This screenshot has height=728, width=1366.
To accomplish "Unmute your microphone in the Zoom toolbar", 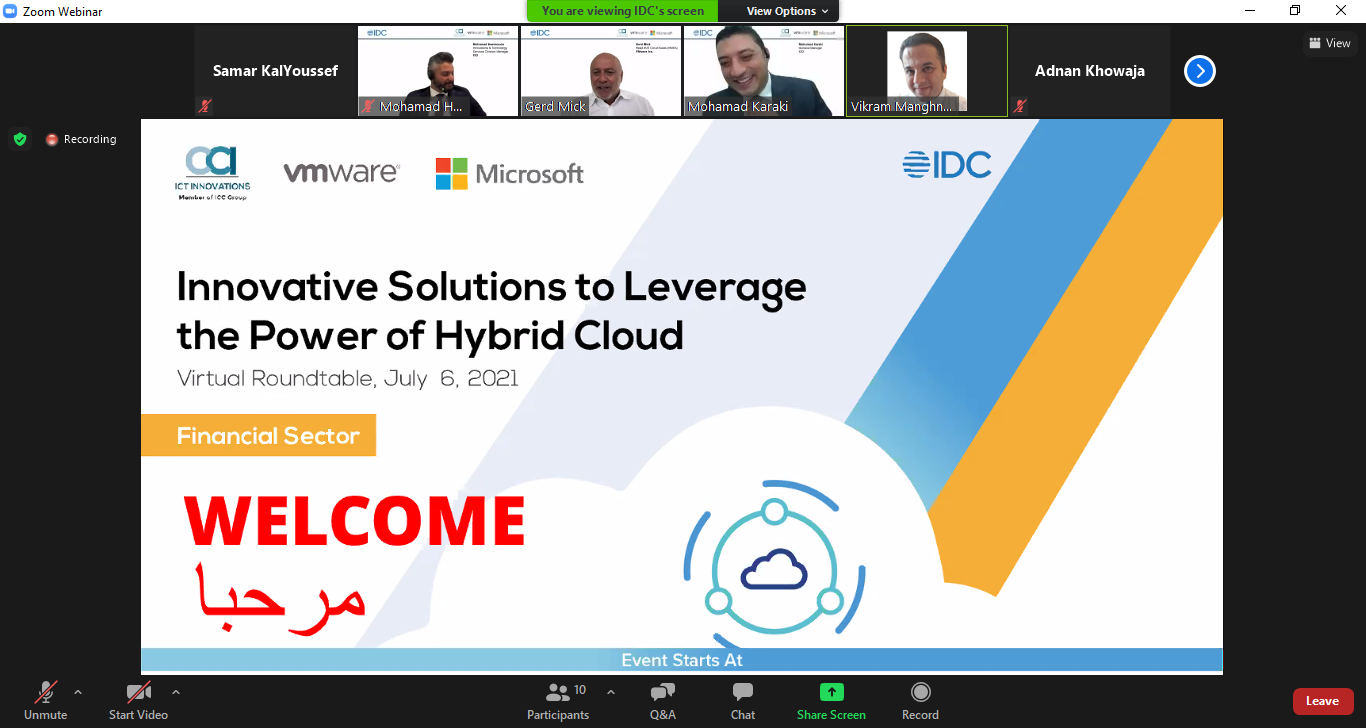I will coord(45,700).
